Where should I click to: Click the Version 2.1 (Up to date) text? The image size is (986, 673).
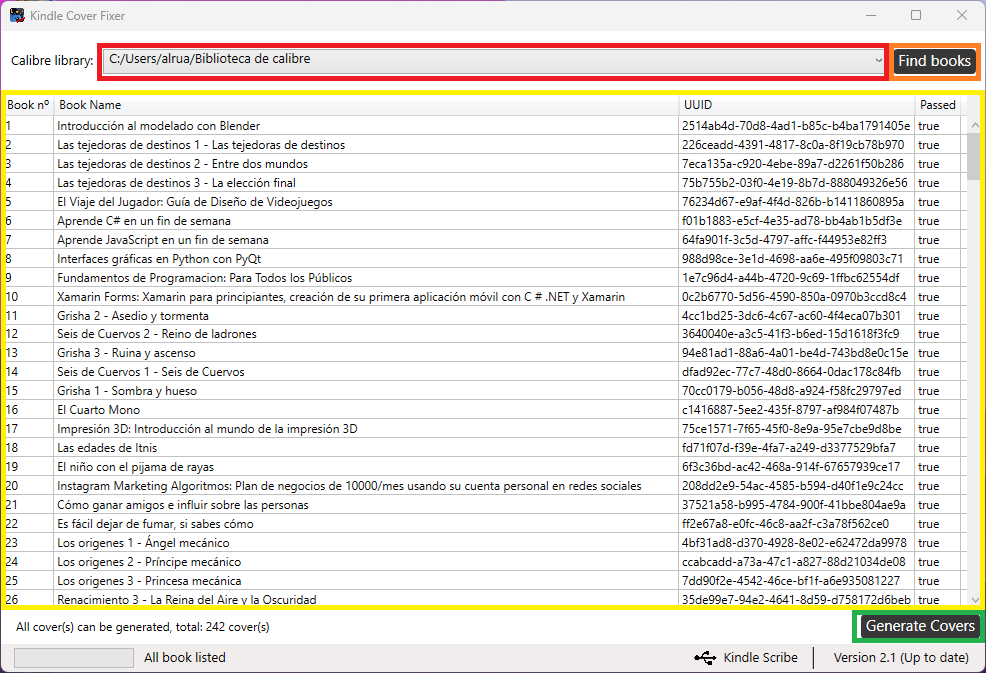pos(900,658)
